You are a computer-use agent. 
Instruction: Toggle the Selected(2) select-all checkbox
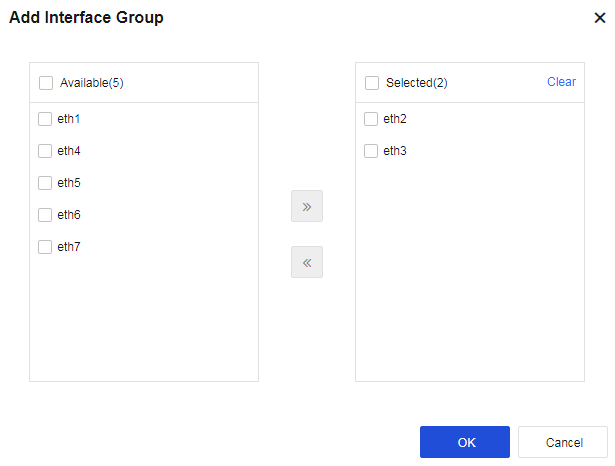(372, 83)
